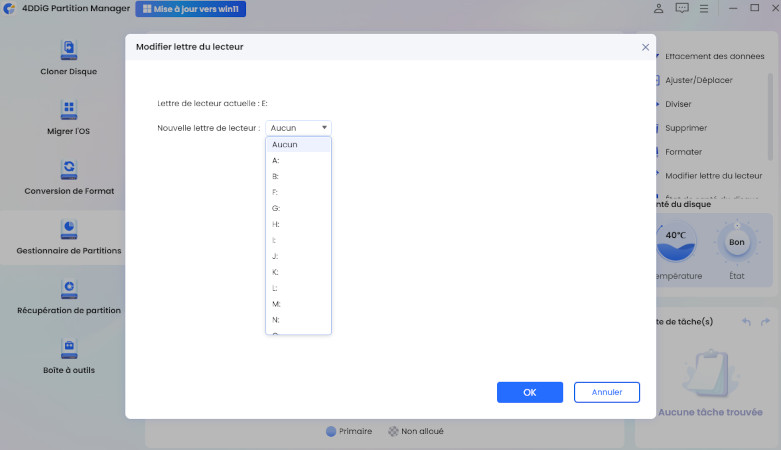The height and width of the screenshot is (450, 781).
Task: Click Formater in right panel
Action: pos(683,152)
